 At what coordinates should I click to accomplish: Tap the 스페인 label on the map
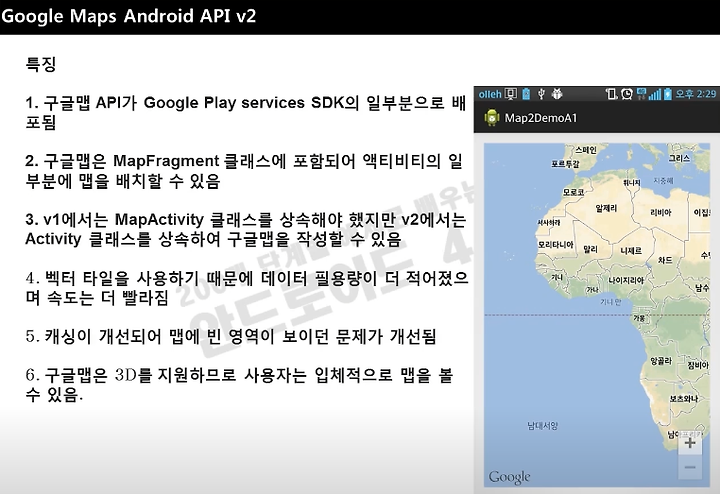tap(586, 150)
